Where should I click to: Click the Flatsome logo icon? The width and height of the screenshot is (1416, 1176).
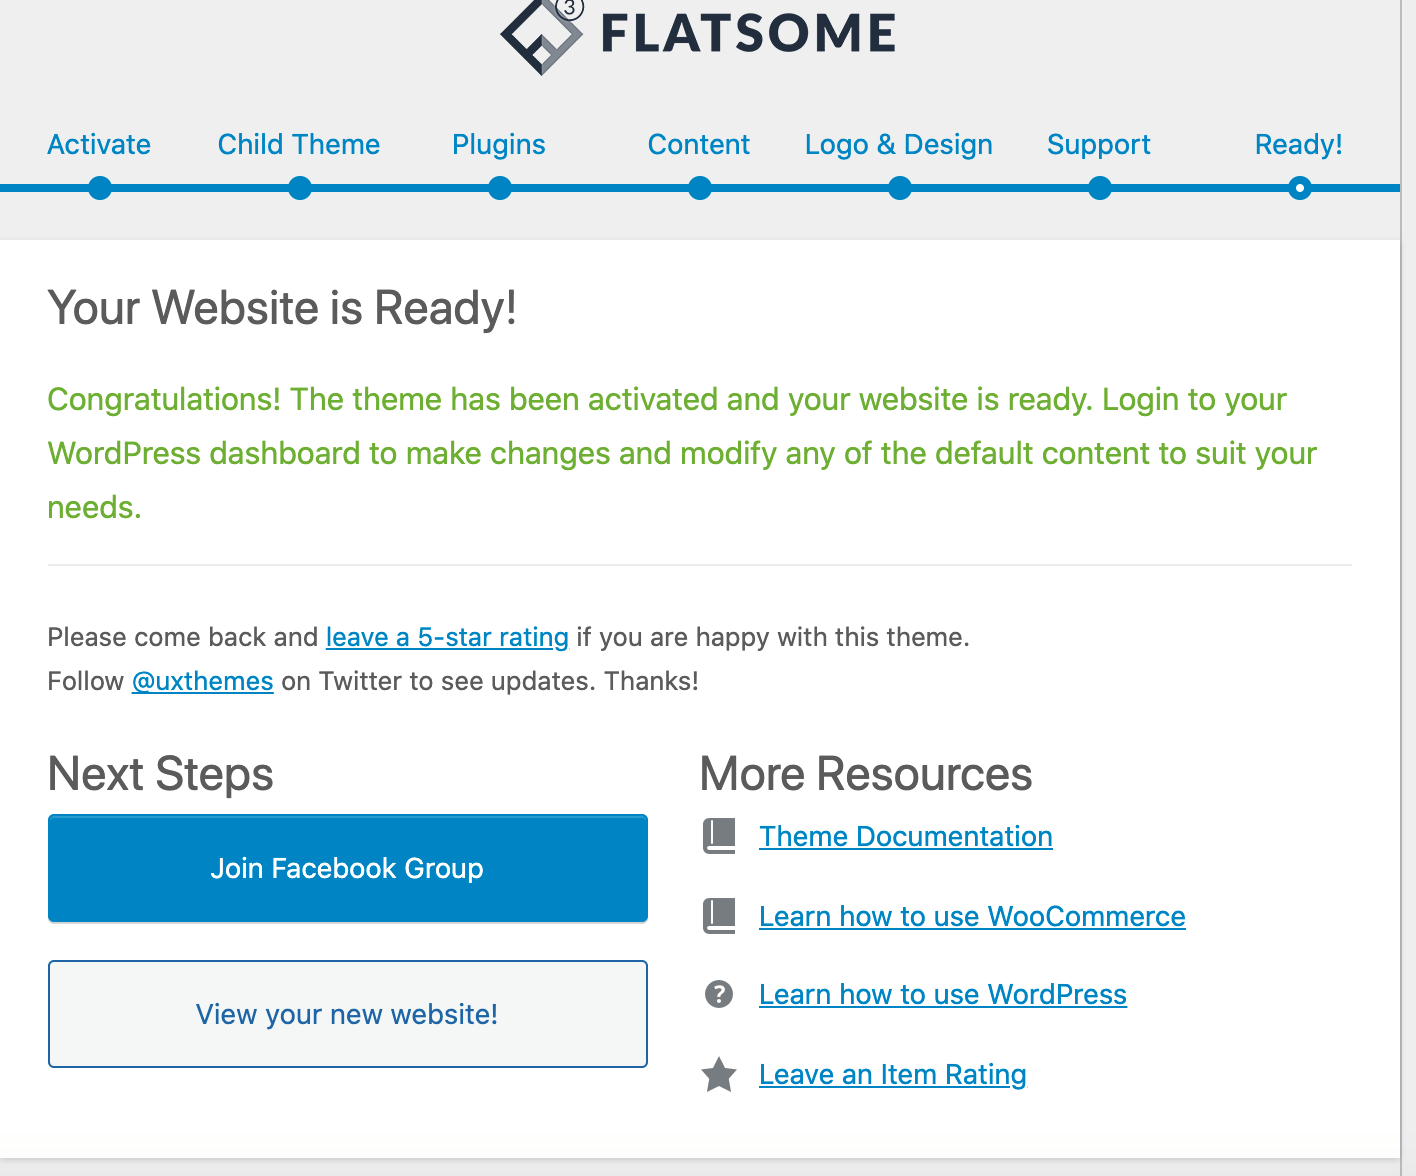pyautogui.click(x=541, y=36)
